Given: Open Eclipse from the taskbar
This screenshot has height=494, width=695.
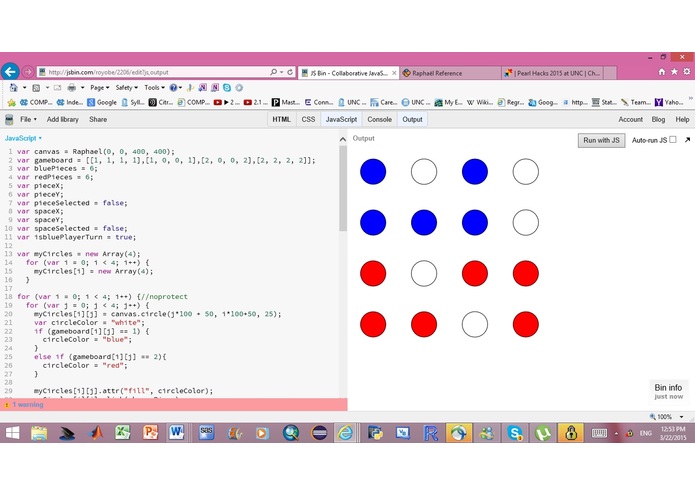Looking at the screenshot, I should point(319,433).
